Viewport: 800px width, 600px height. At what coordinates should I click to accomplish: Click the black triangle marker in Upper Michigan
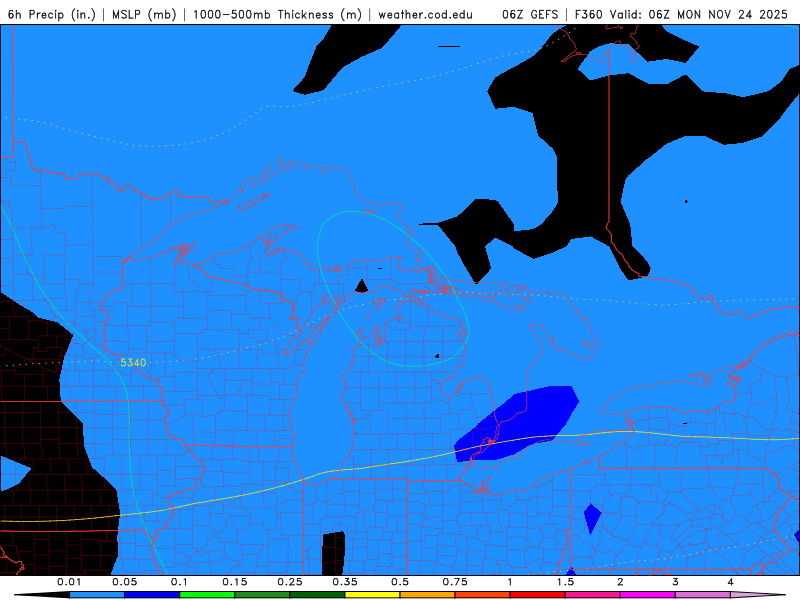361,287
